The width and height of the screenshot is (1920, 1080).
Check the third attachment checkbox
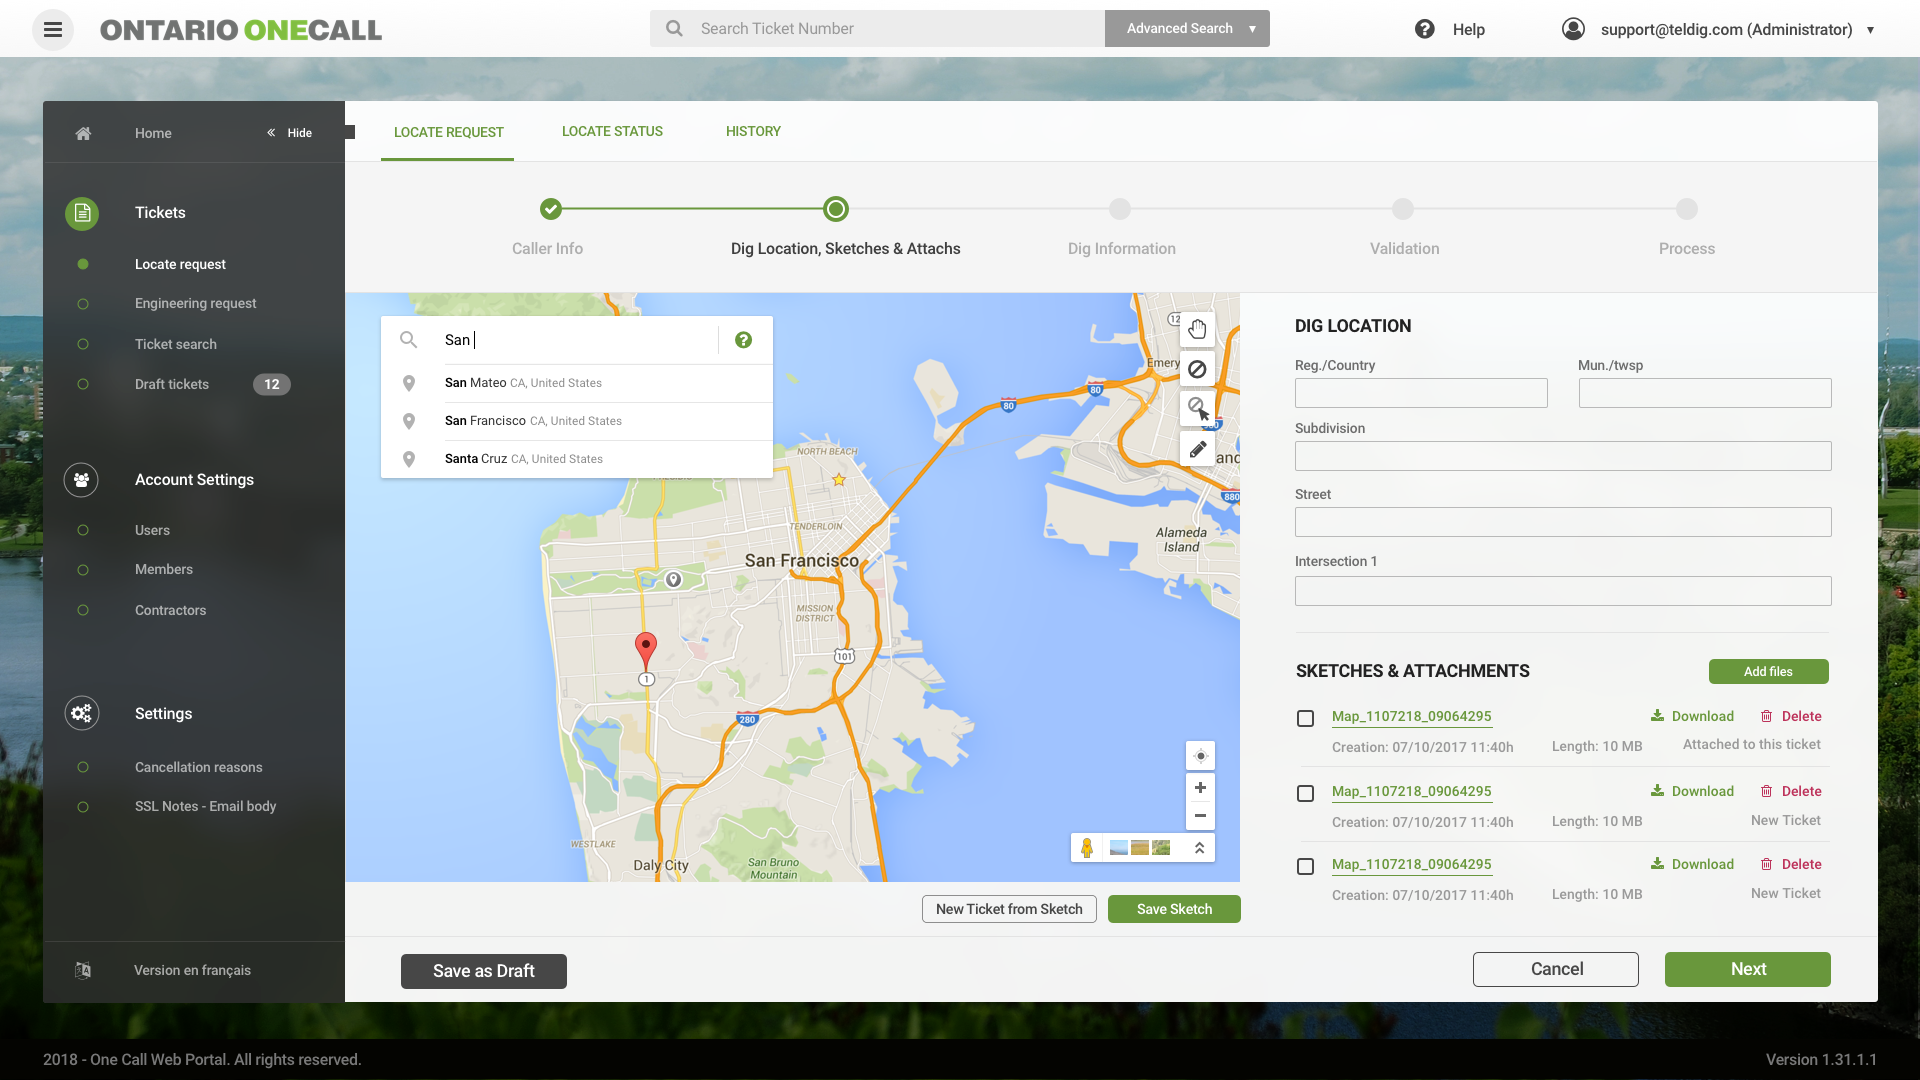(1305, 866)
